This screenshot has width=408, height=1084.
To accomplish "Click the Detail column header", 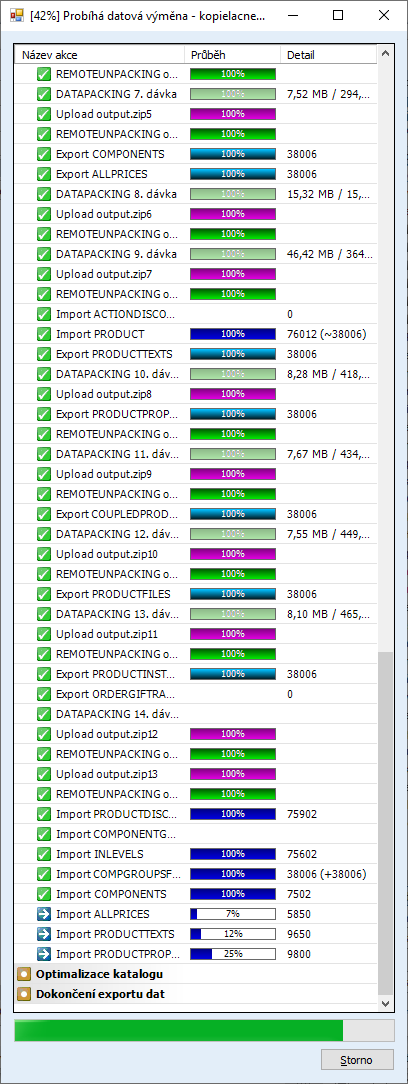I will [x=329, y=54].
